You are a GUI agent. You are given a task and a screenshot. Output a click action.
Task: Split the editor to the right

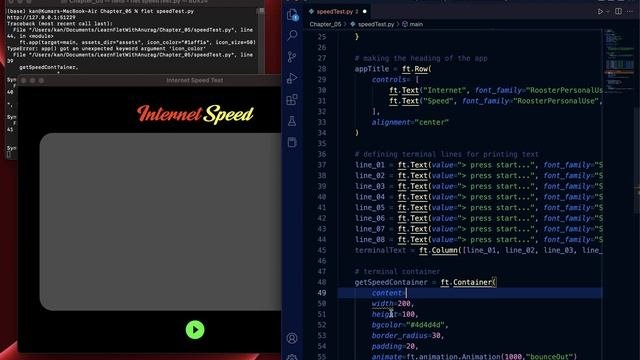(x=618, y=11)
